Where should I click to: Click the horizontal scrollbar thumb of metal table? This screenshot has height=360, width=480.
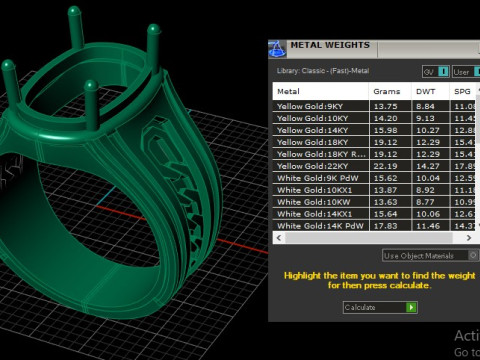click(369, 238)
